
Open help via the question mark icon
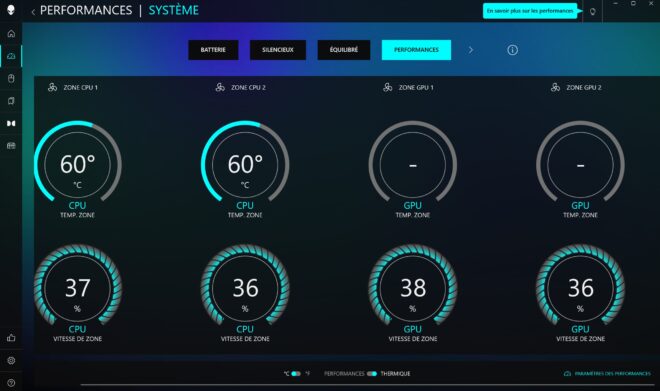point(11,383)
